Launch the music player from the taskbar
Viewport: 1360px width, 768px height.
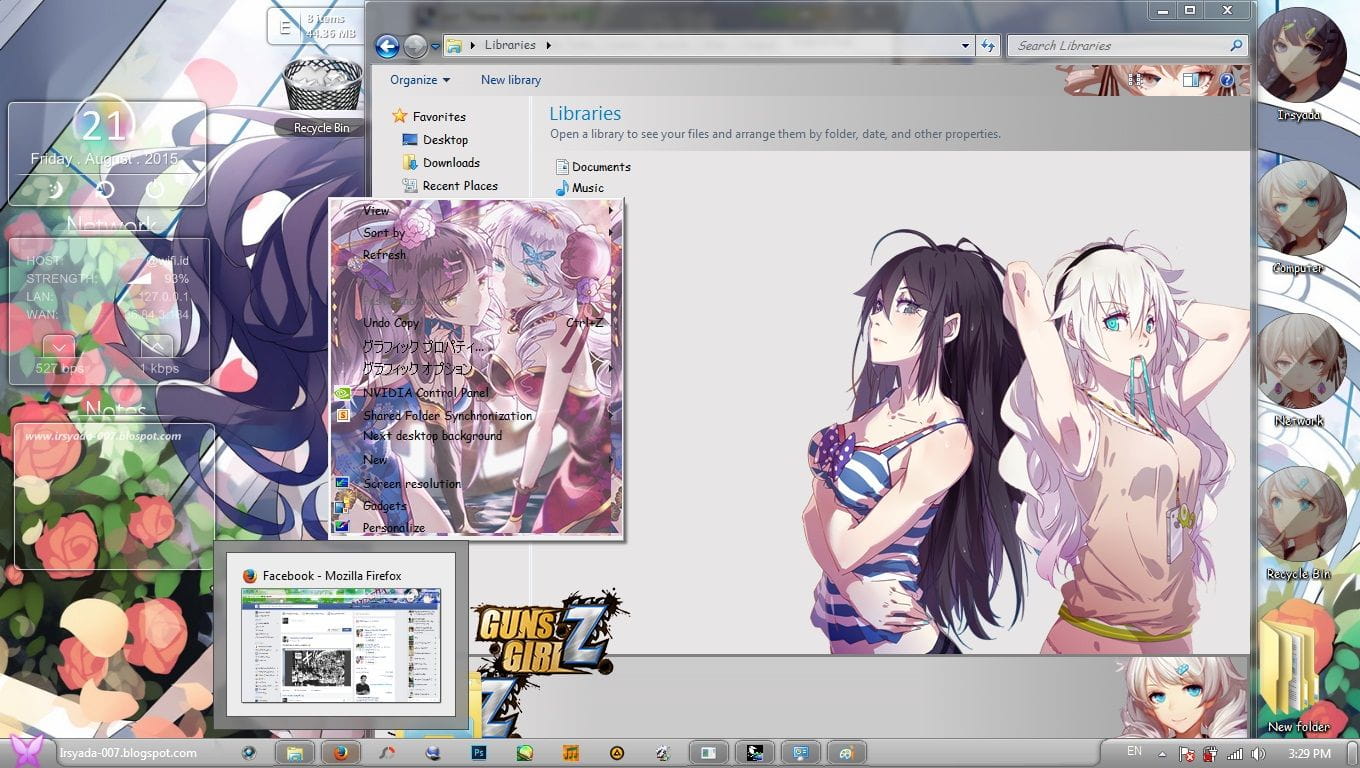(x=572, y=752)
